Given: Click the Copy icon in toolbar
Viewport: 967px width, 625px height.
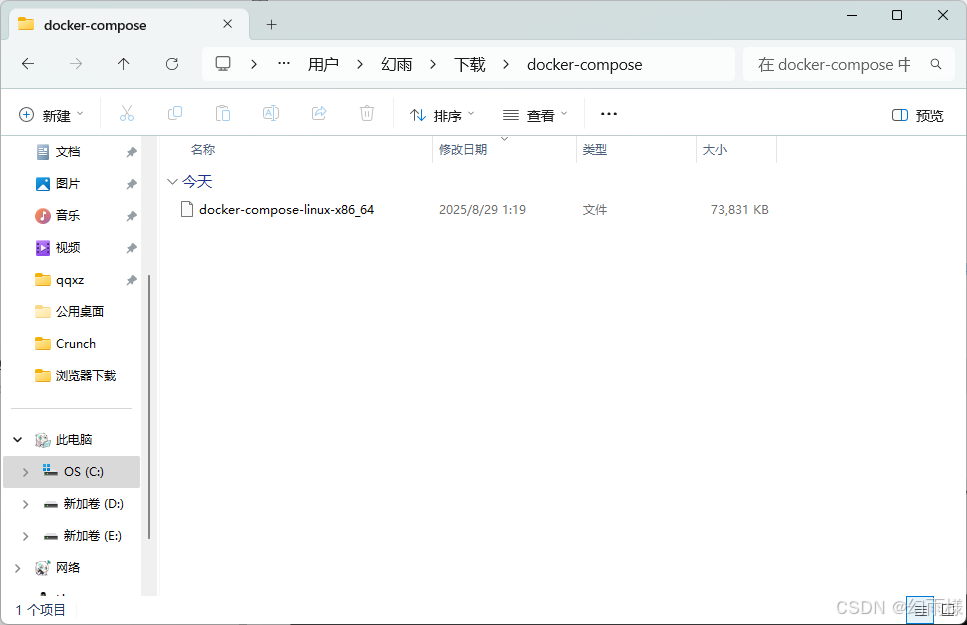Looking at the screenshot, I should click(x=175, y=114).
